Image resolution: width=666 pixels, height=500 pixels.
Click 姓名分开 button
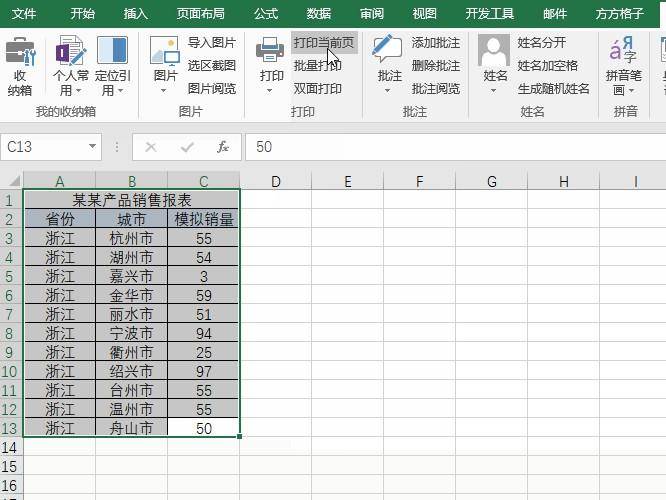pos(542,42)
